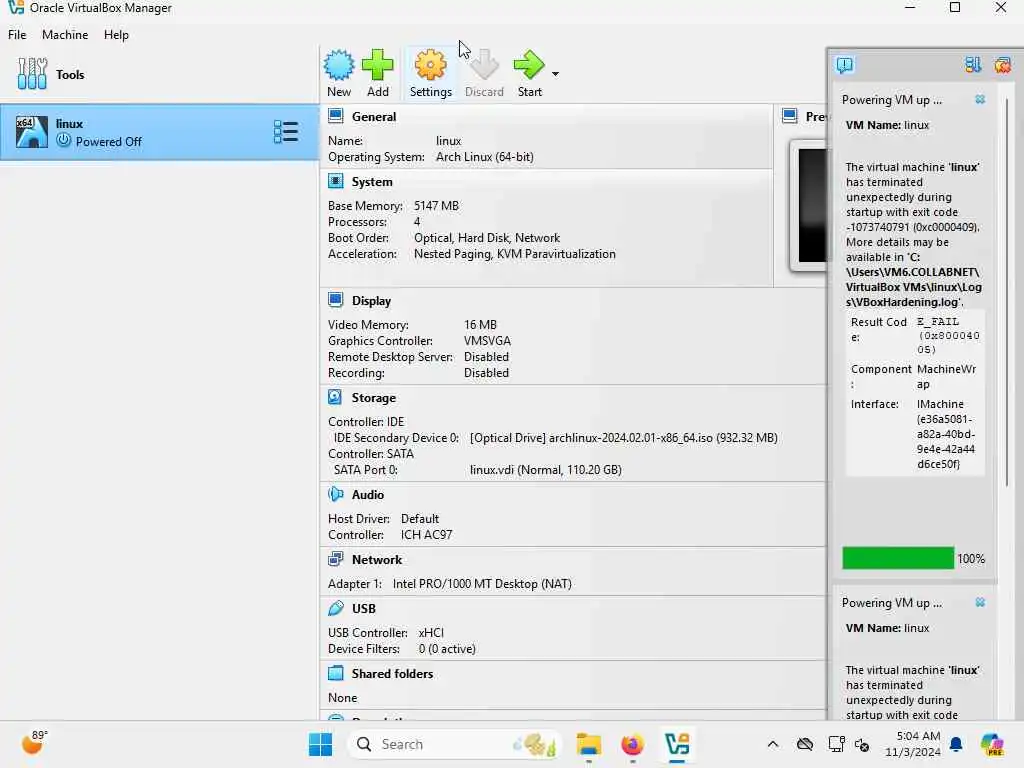Open File Explorer from the taskbar

point(588,744)
